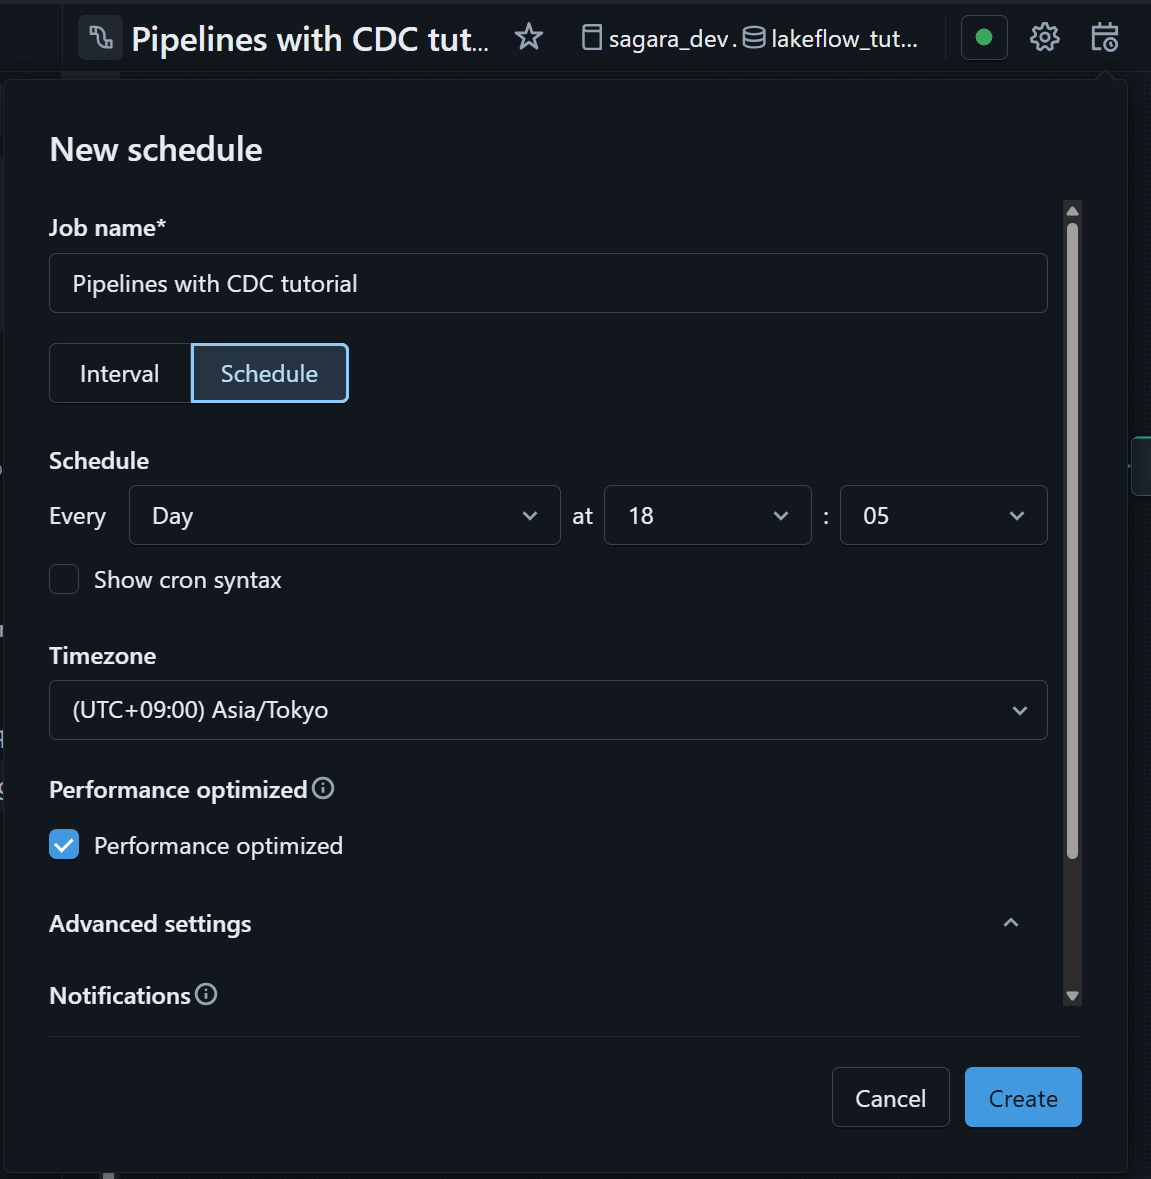Enable Show cron syntax checkbox
The height and width of the screenshot is (1179, 1151).
coord(64,579)
